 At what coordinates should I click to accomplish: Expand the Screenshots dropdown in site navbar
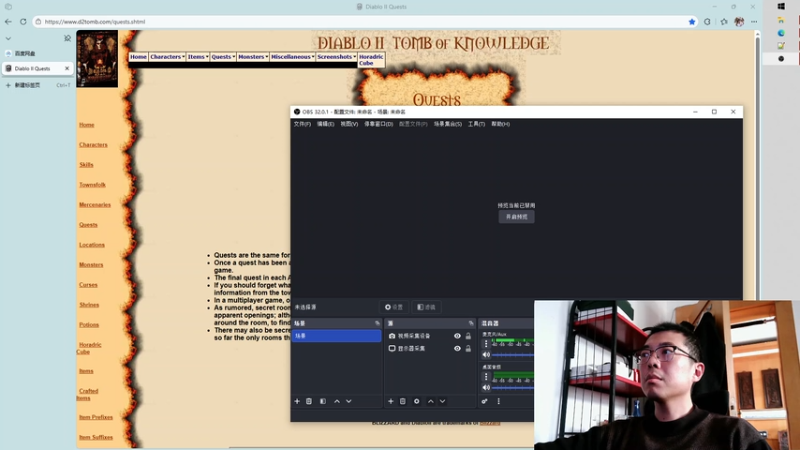click(336, 57)
